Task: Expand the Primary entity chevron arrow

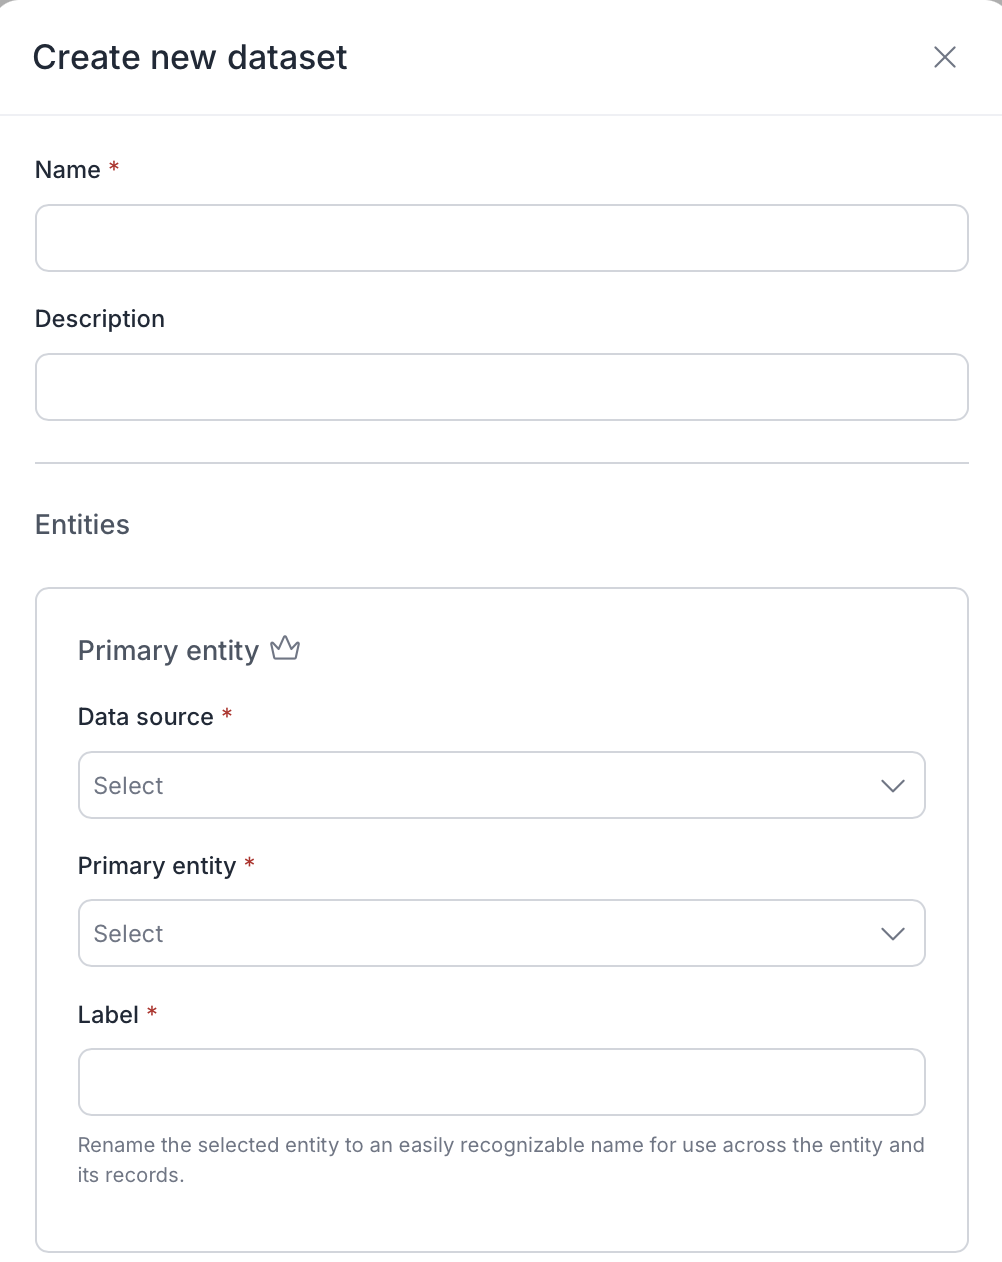Action: (x=893, y=933)
